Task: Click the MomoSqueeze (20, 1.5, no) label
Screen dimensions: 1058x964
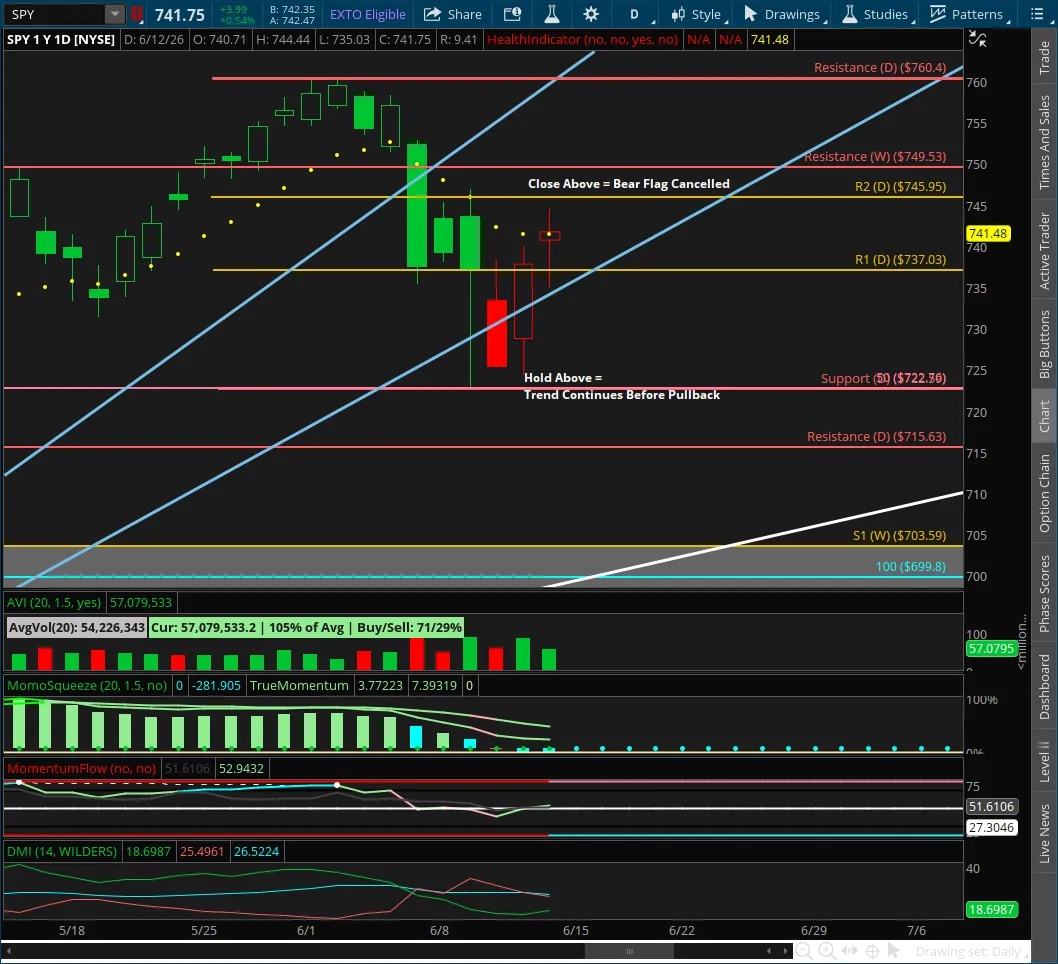Action: [x=87, y=685]
